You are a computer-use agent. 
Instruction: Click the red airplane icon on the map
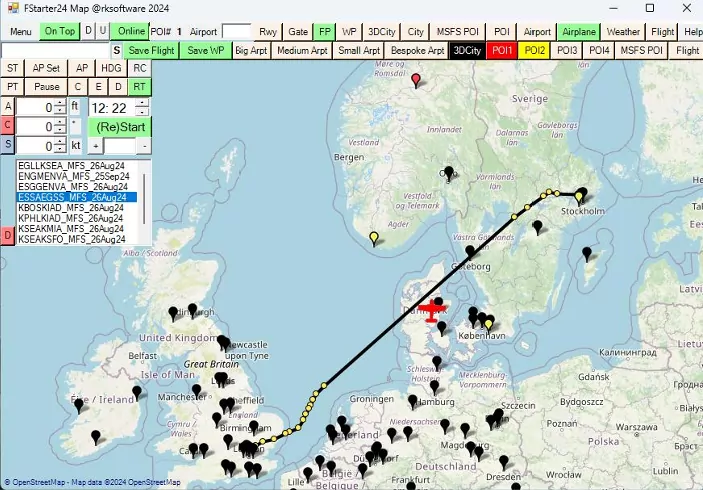pos(432,310)
